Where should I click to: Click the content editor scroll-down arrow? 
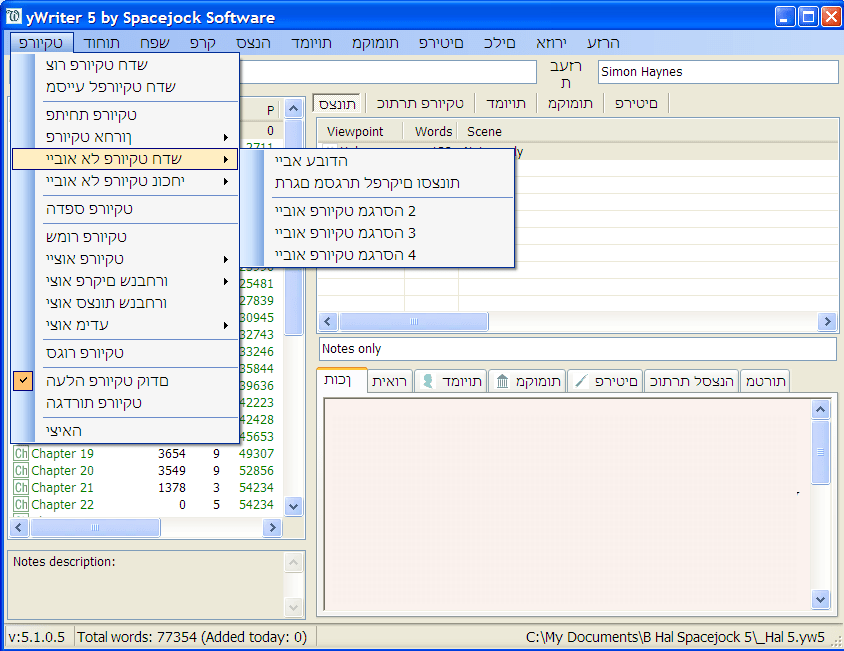(x=820, y=599)
